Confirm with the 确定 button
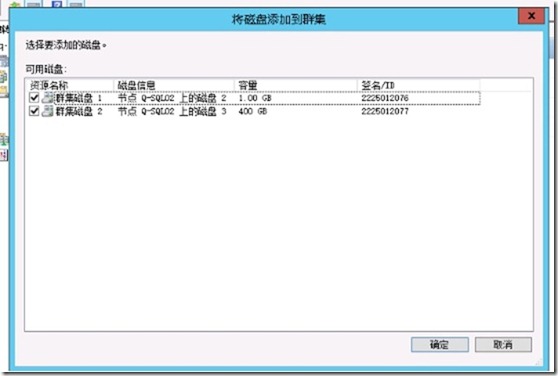The image size is (558, 376). pos(439,344)
